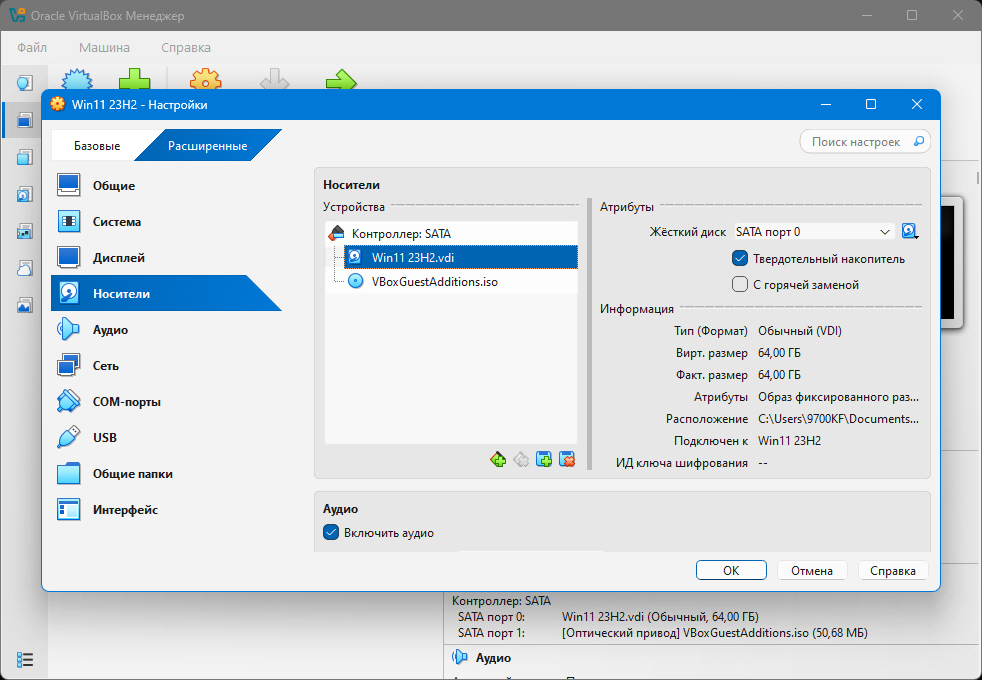
Task: Open the USB settings category
Action: coord(166,438)
